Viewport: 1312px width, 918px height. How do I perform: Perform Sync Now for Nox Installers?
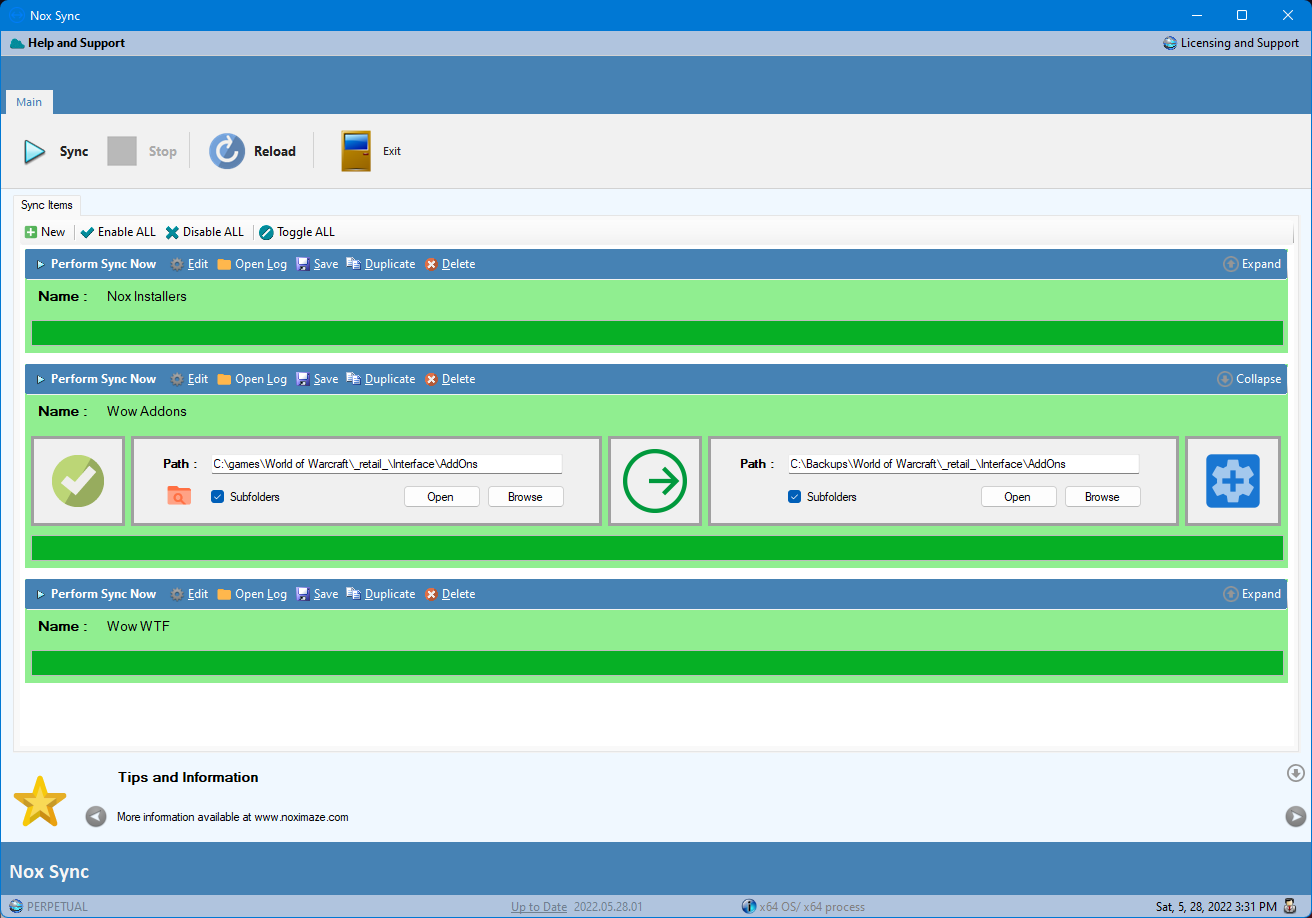tap(96, 264)
